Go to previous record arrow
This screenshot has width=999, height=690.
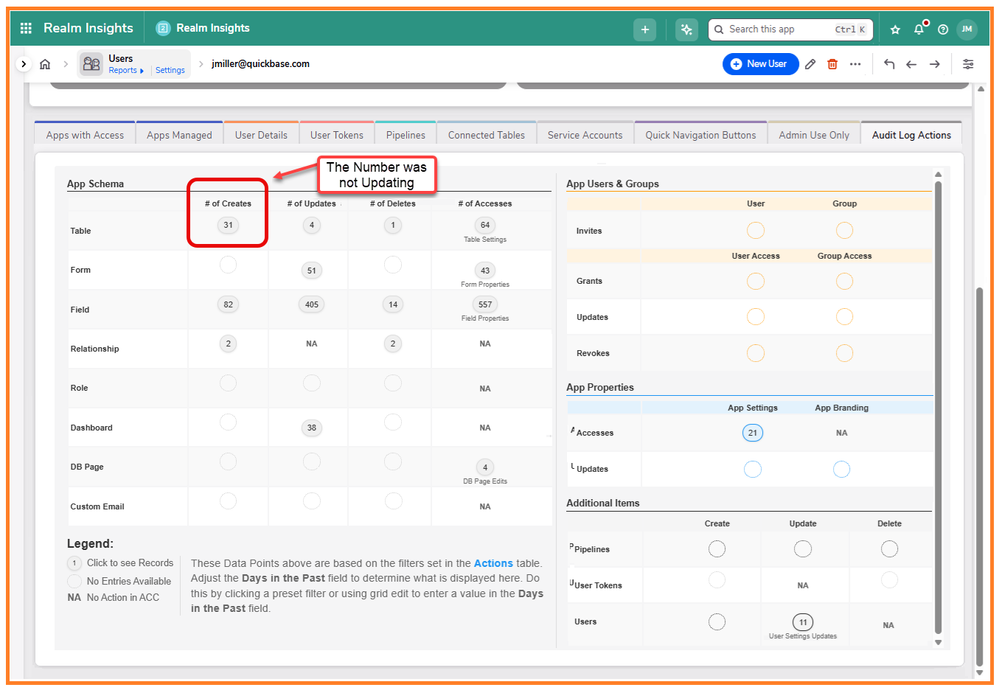pyautogui.click(x=912, y=64)
